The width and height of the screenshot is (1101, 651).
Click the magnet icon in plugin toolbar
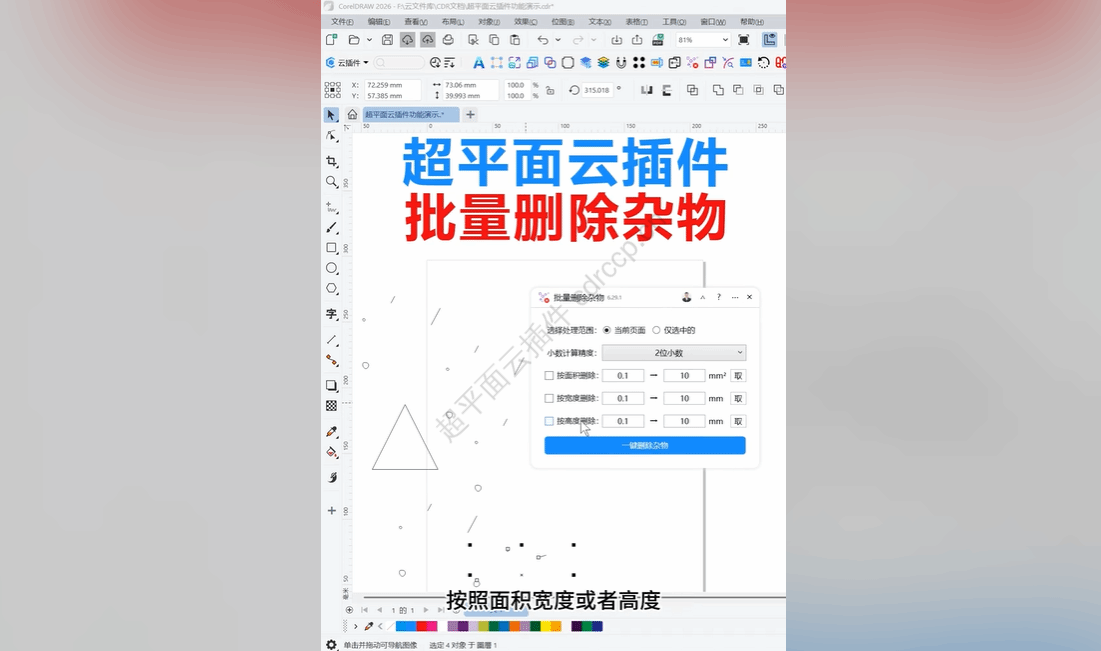[621, 63]
